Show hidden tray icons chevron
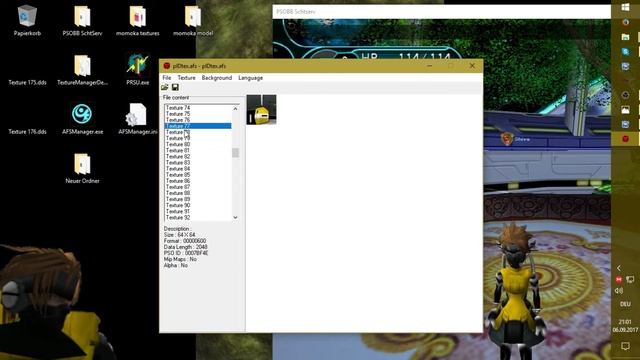The height and width of the screenshot is (360, 640). (x=619, y=268)
